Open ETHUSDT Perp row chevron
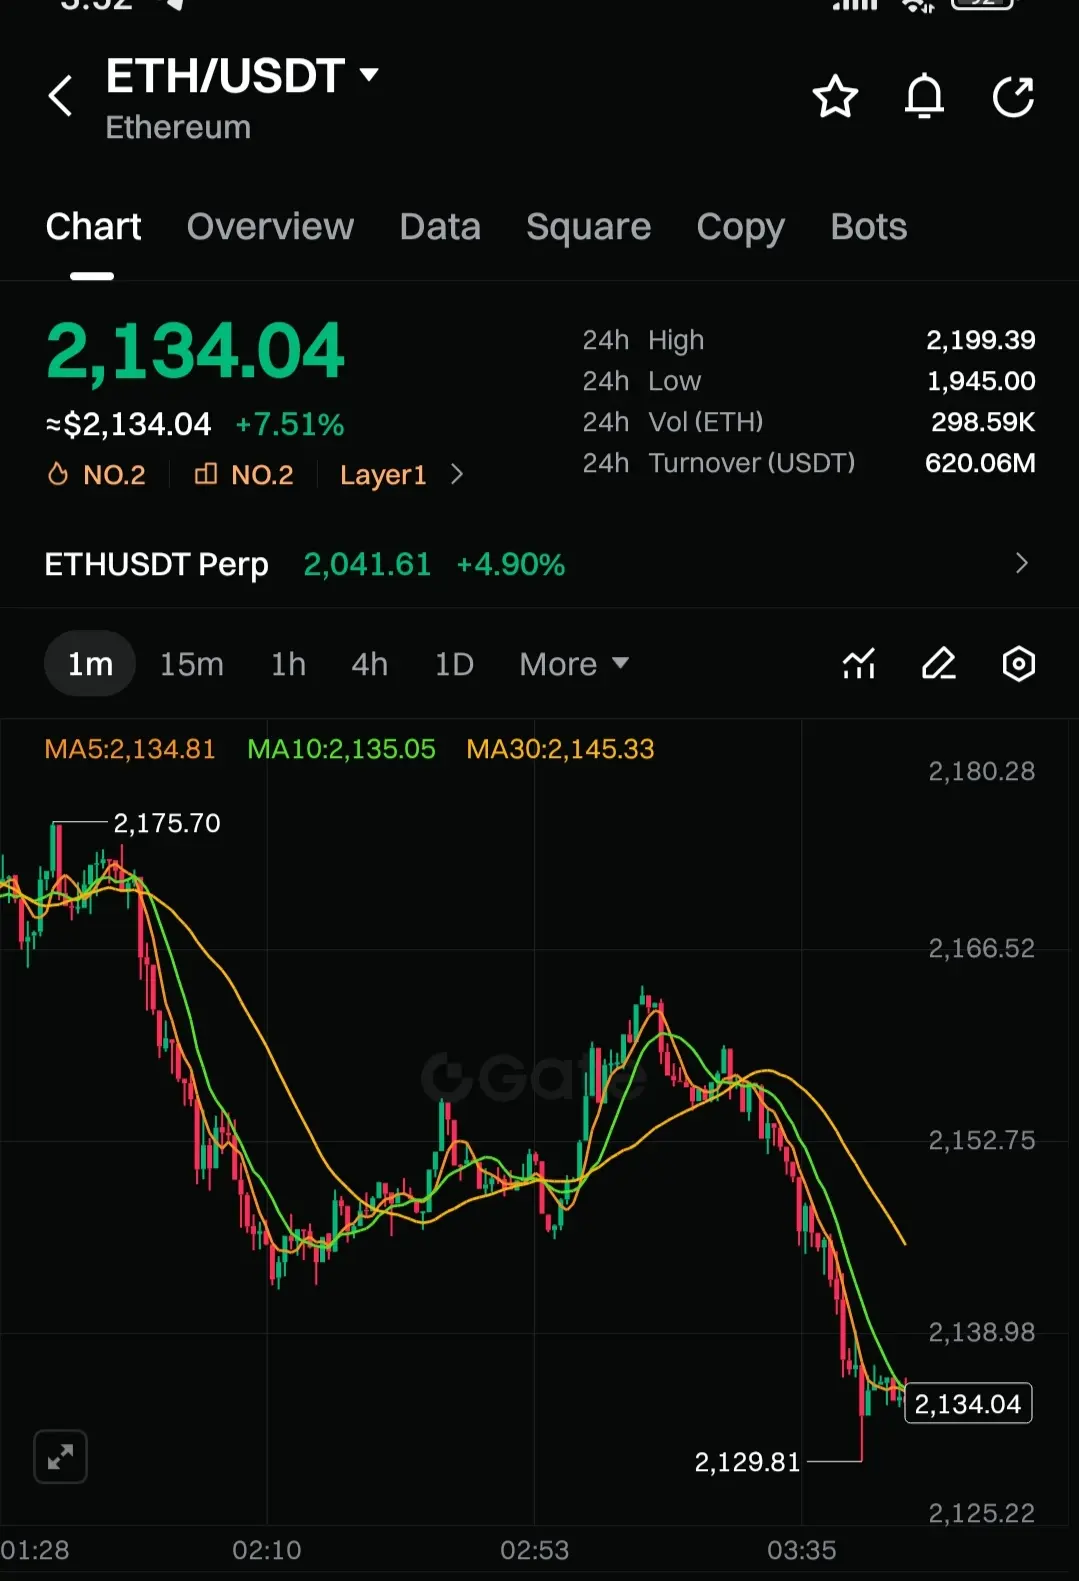The height and width of the screenshot is (1581, 1079). point(1021,563)
